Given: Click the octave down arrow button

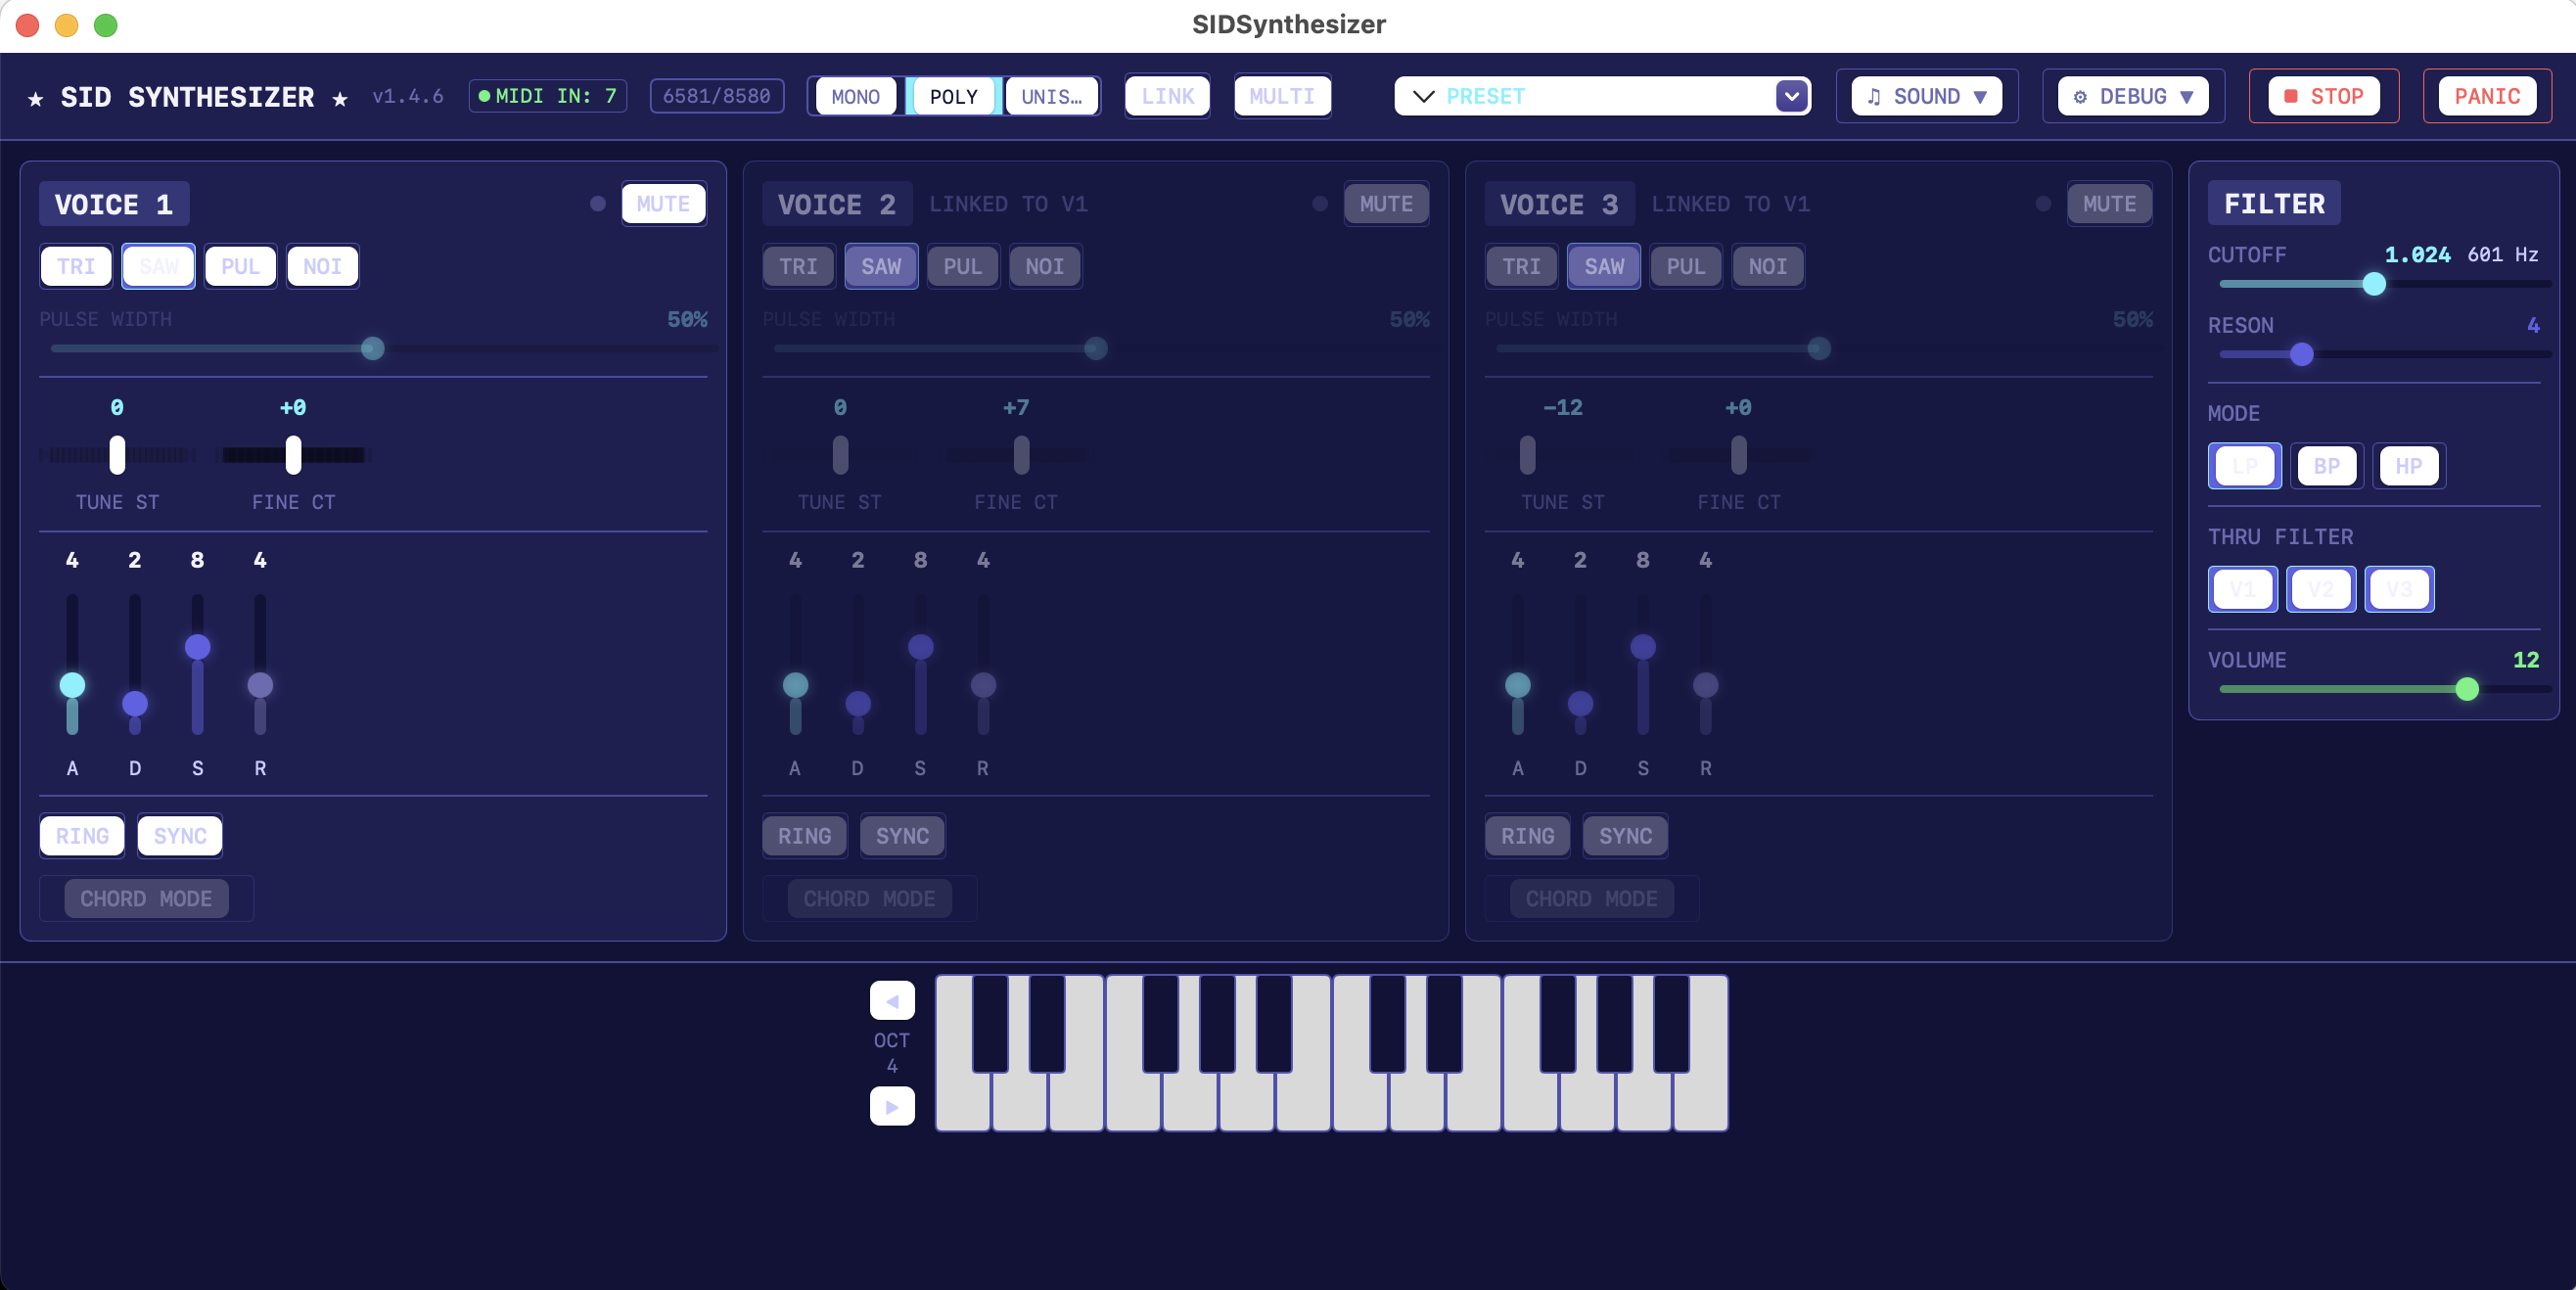Looking at the screenshot, I should (891, 1001).
